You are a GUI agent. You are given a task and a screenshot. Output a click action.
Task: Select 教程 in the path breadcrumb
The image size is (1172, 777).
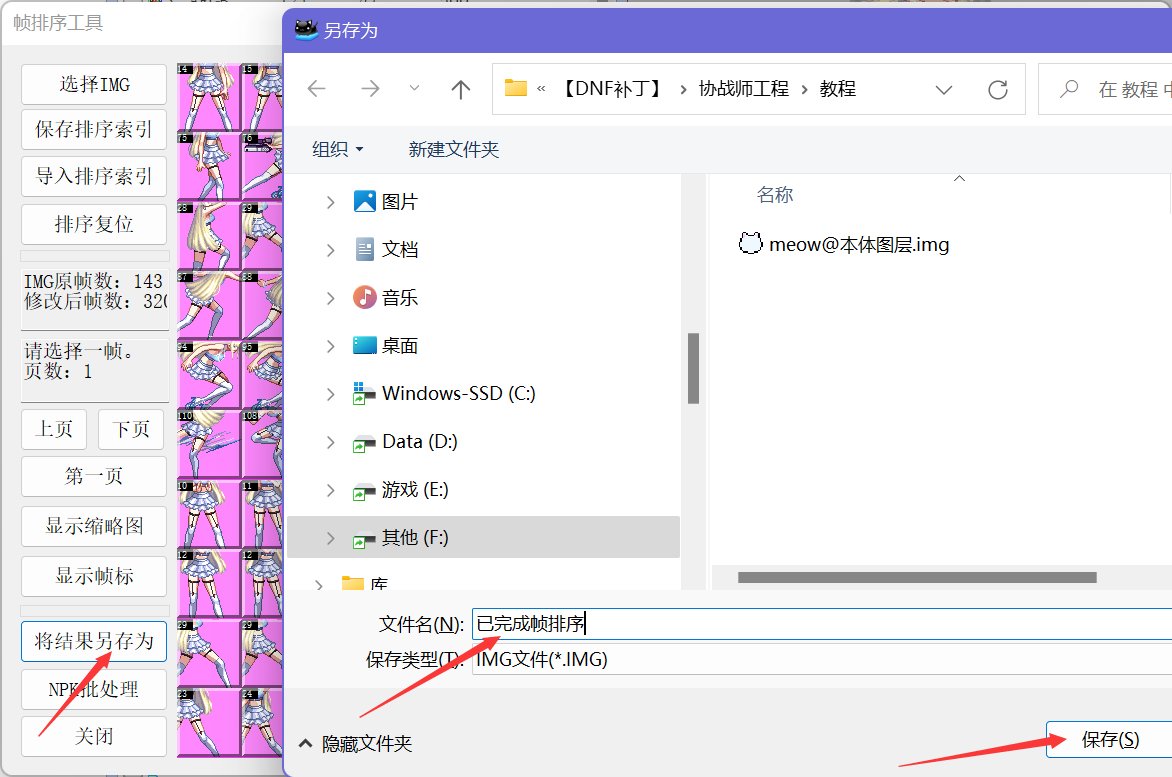(x=838, y=89)
